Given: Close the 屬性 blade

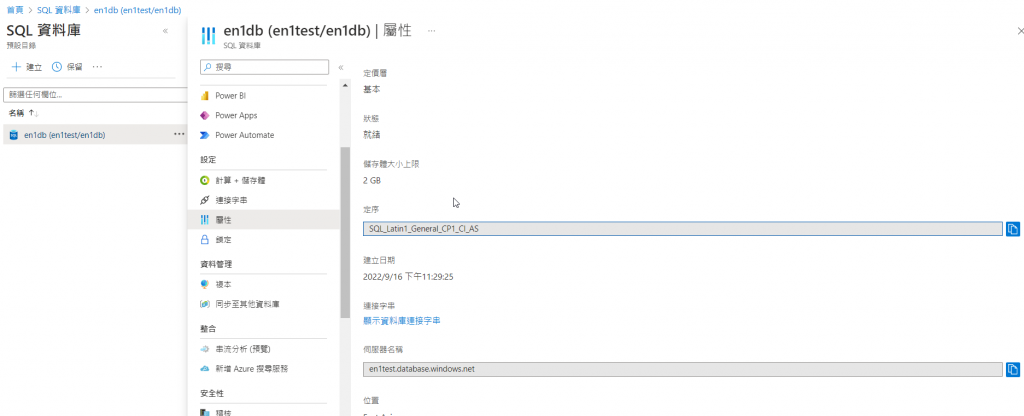Looking at the screenshot, I should (1020, 31).
